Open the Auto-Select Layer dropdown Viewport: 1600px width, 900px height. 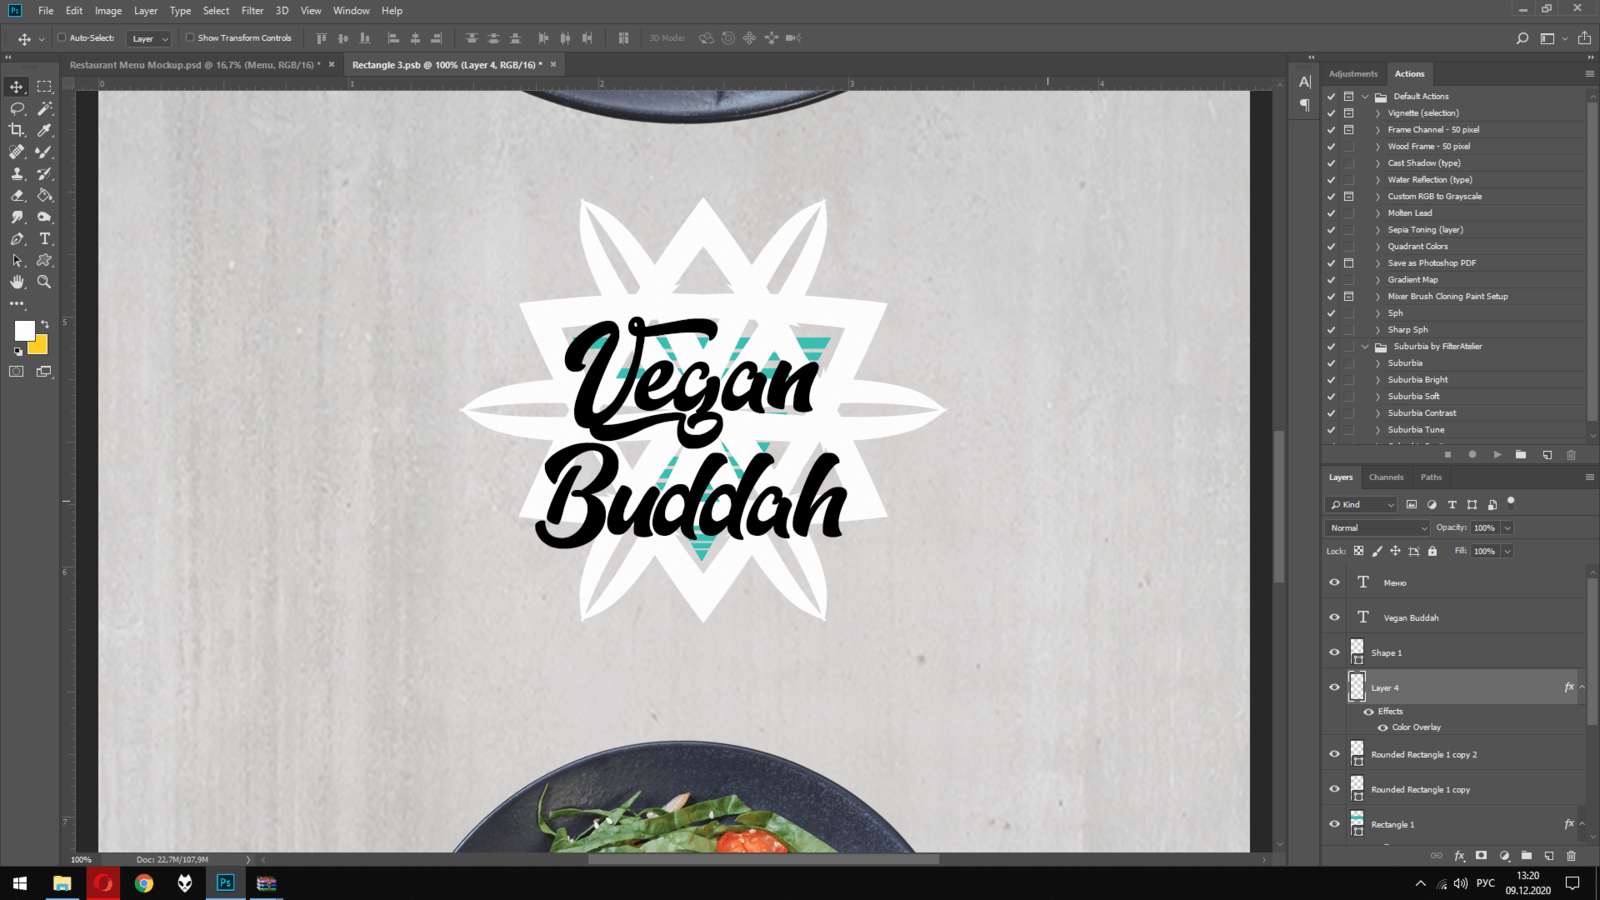click(x=150, y=39)
